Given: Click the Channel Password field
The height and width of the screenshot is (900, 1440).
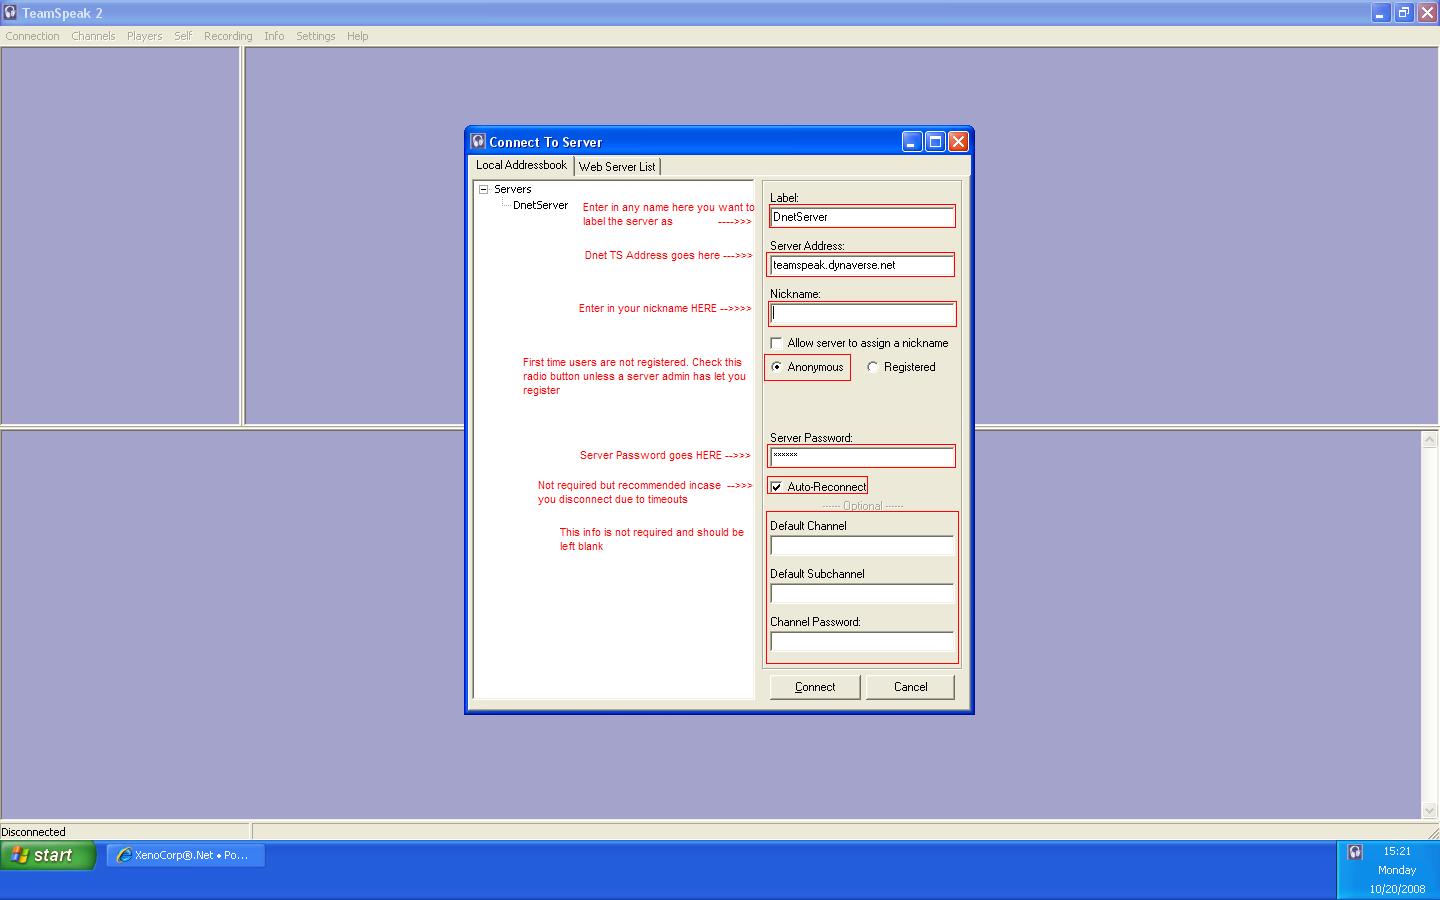Looking at the screenshot, I should (x=861, y=641).
